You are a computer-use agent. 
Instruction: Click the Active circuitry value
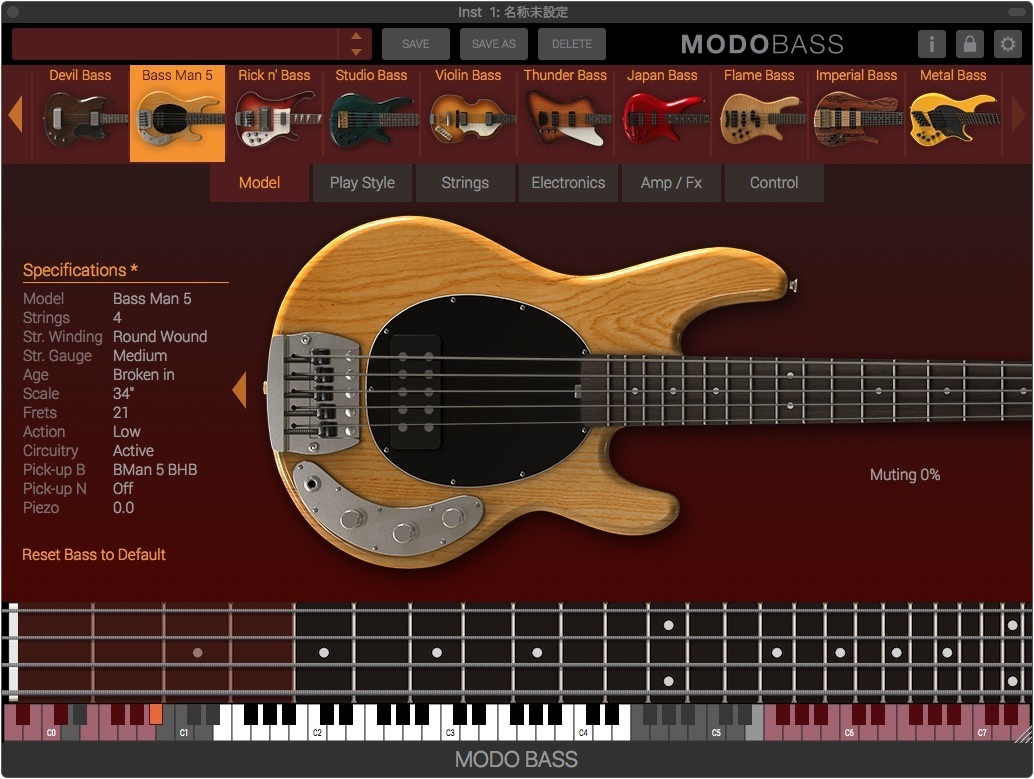point(133,451)
